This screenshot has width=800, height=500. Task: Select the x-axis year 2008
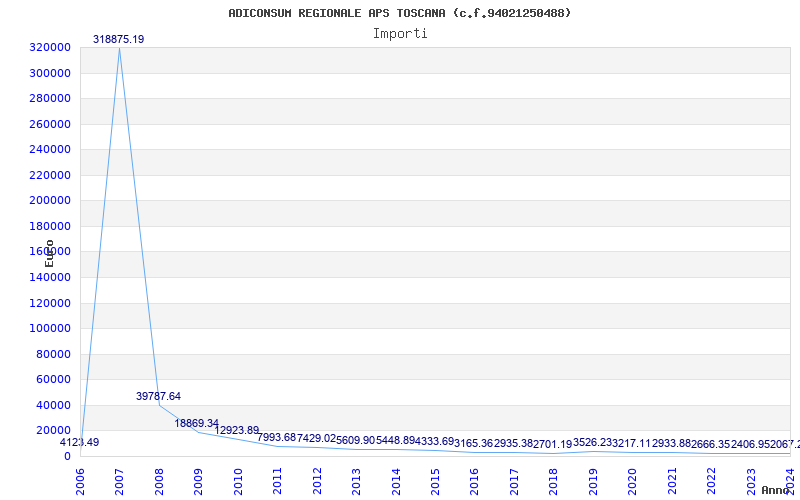pyautogui.click(x=159, y=482)
